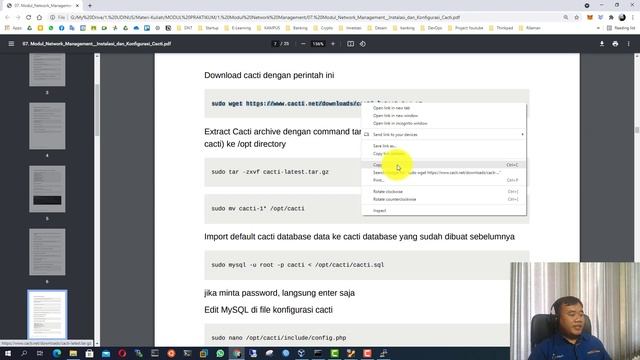The image size is (640, 360).
Task: Open taskbar search
Action: (x=24, y=353)
